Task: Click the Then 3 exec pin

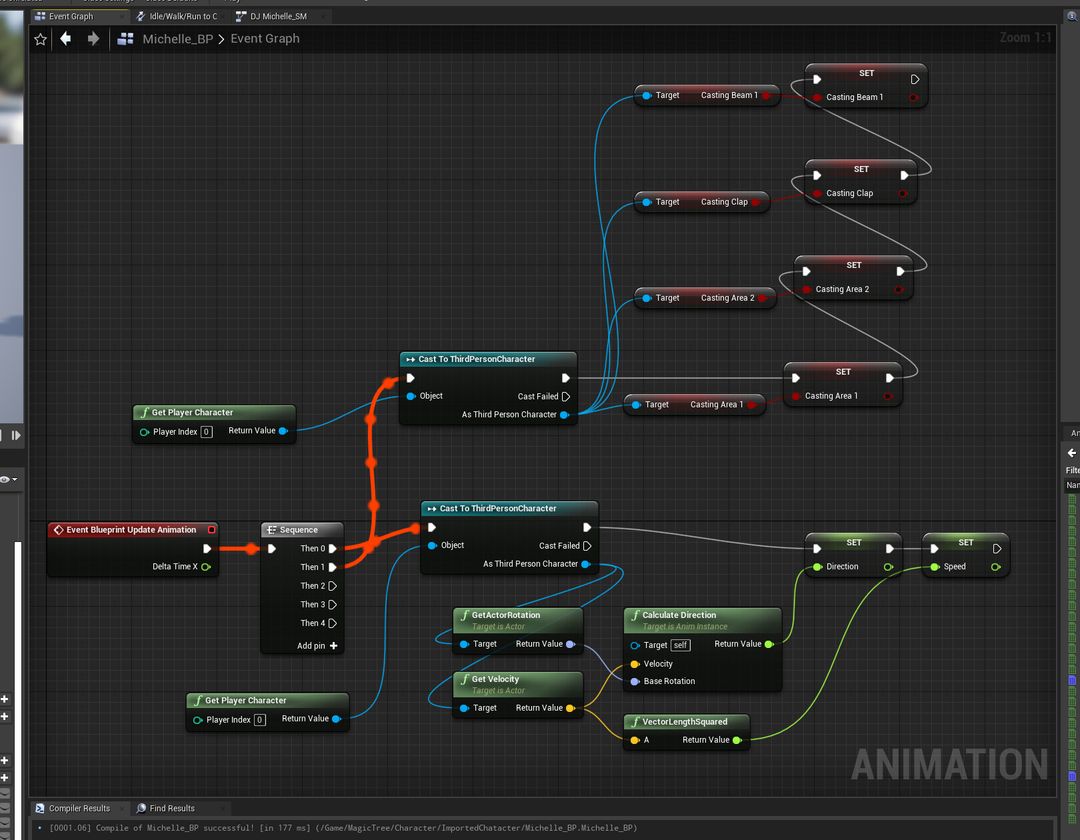Action: pyautogui.click(x=333, y=605)
